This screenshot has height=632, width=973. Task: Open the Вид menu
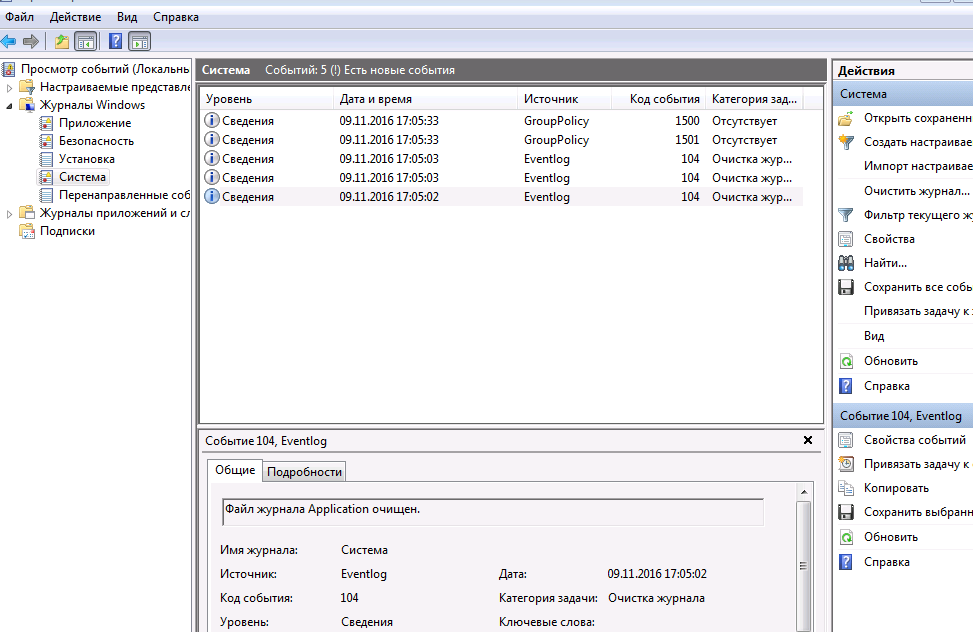[x=127, y=17]
